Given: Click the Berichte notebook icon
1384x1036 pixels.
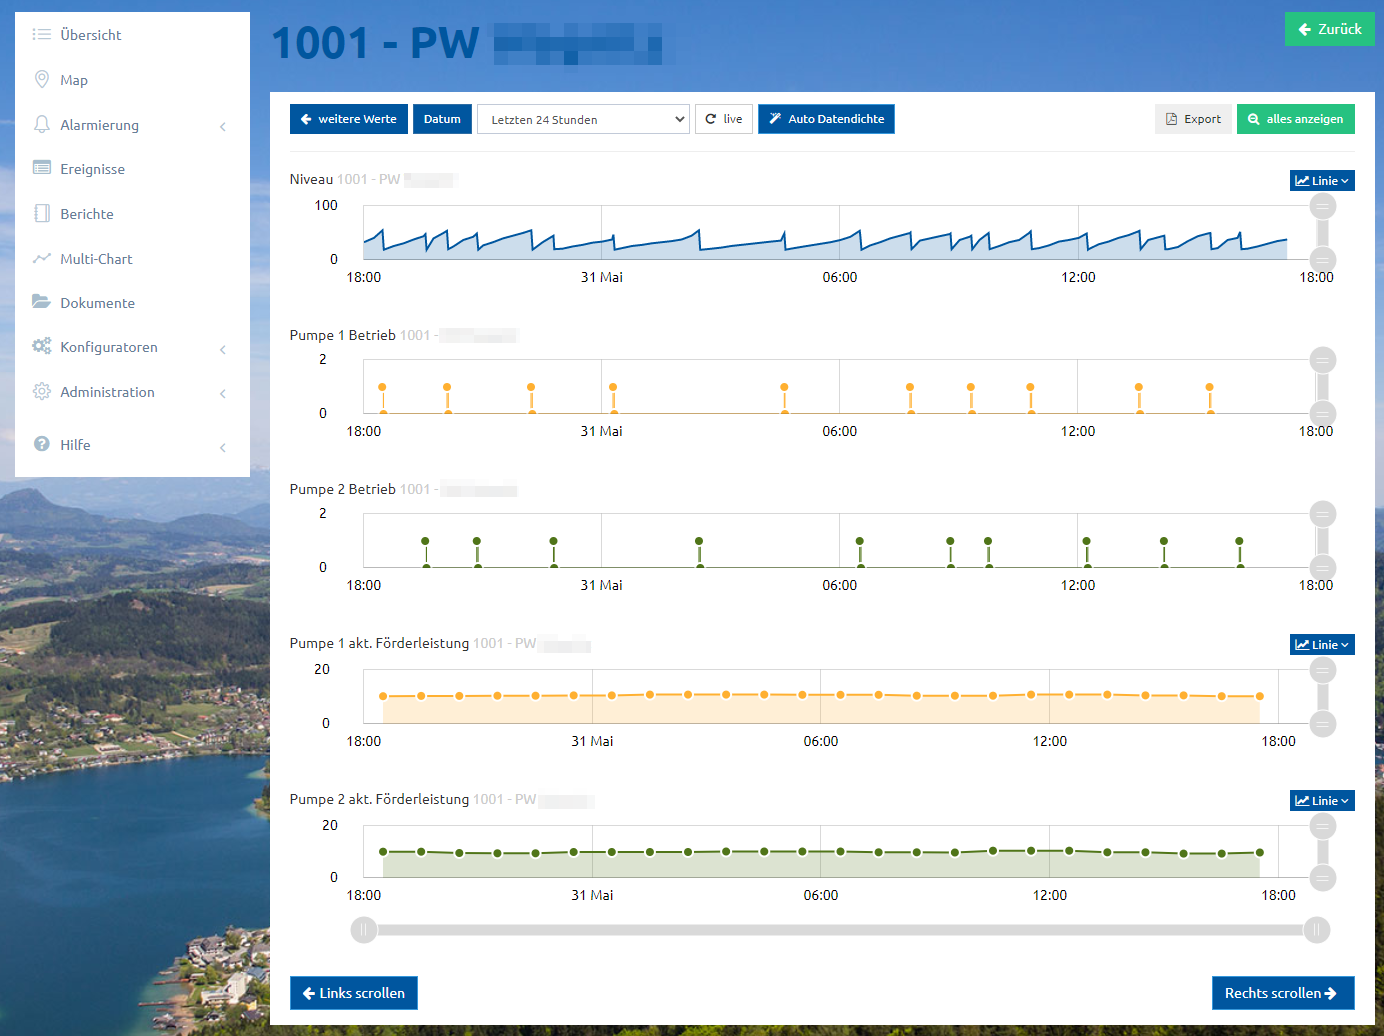Looking at the screenshot, I should [41, 213].
